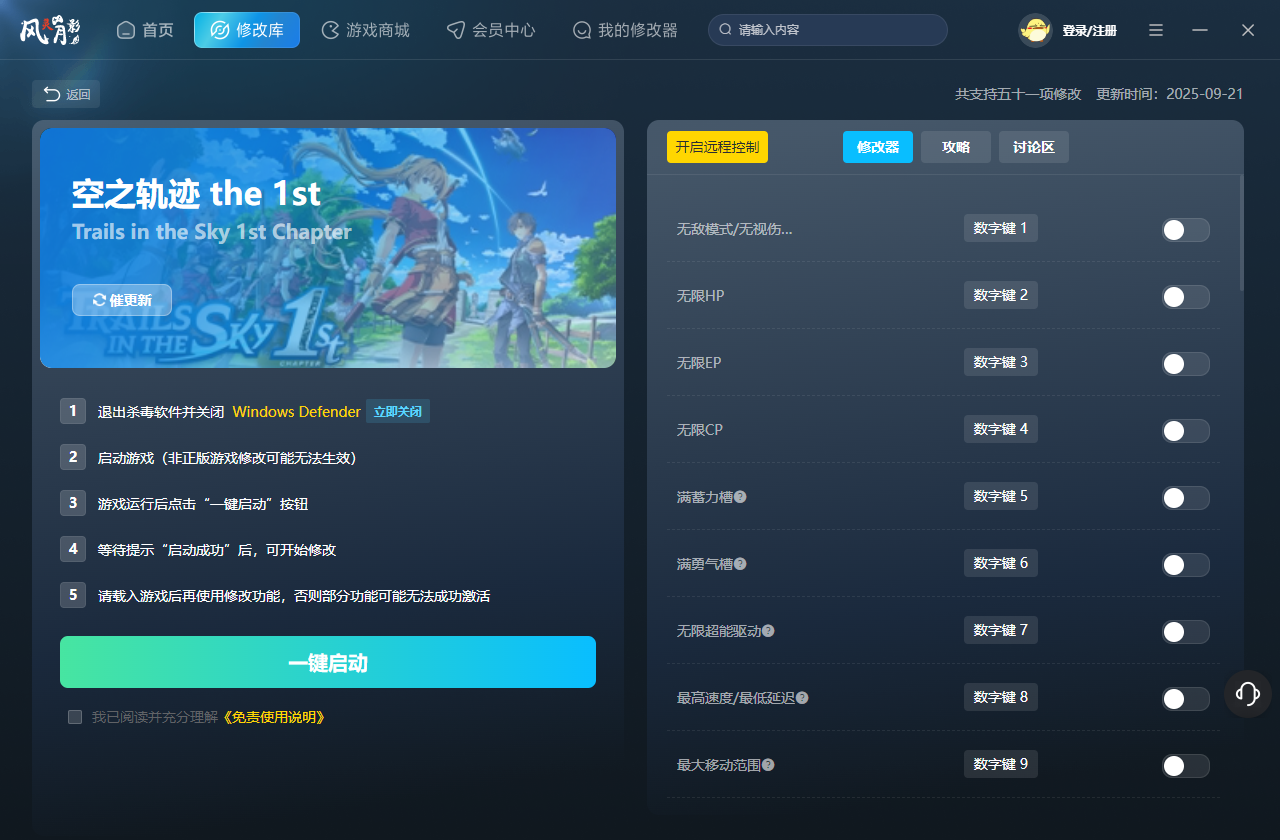Go to 游戏商城 in the navigation bar
This screenshot has width=1280, height=840.
[x=365, y=30]
